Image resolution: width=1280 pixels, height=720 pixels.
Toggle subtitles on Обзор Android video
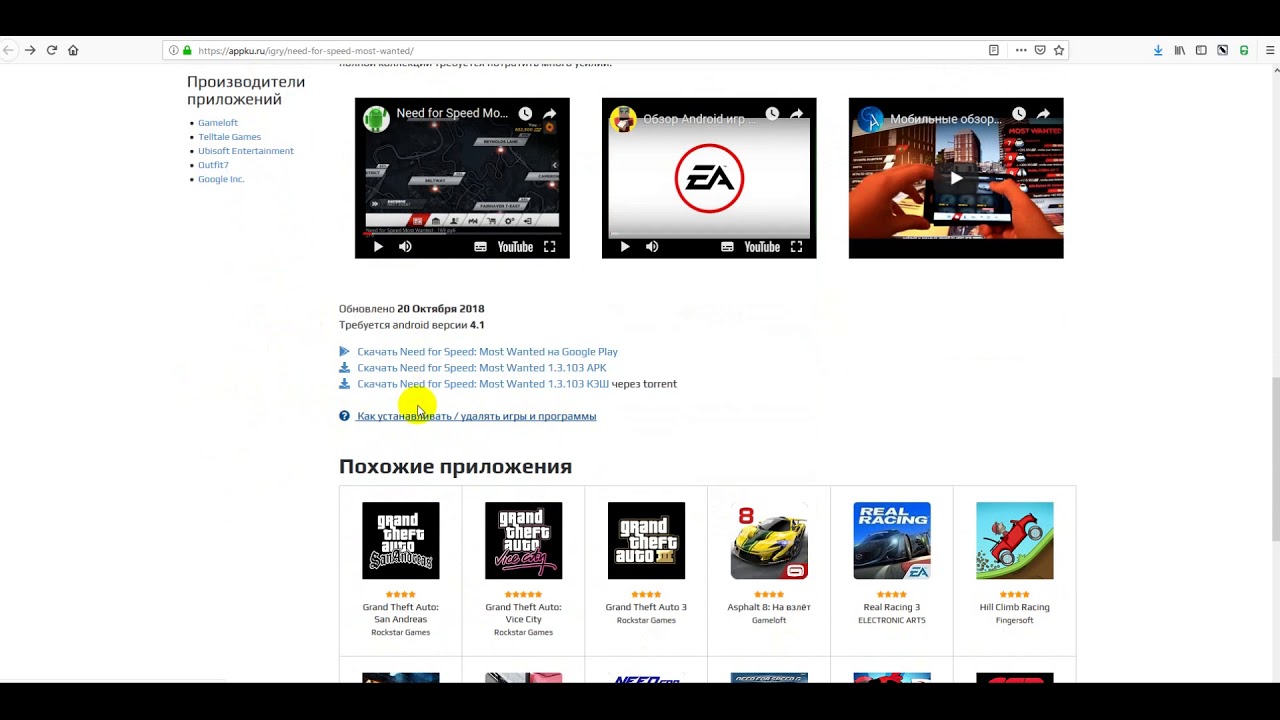pos(727,247)
